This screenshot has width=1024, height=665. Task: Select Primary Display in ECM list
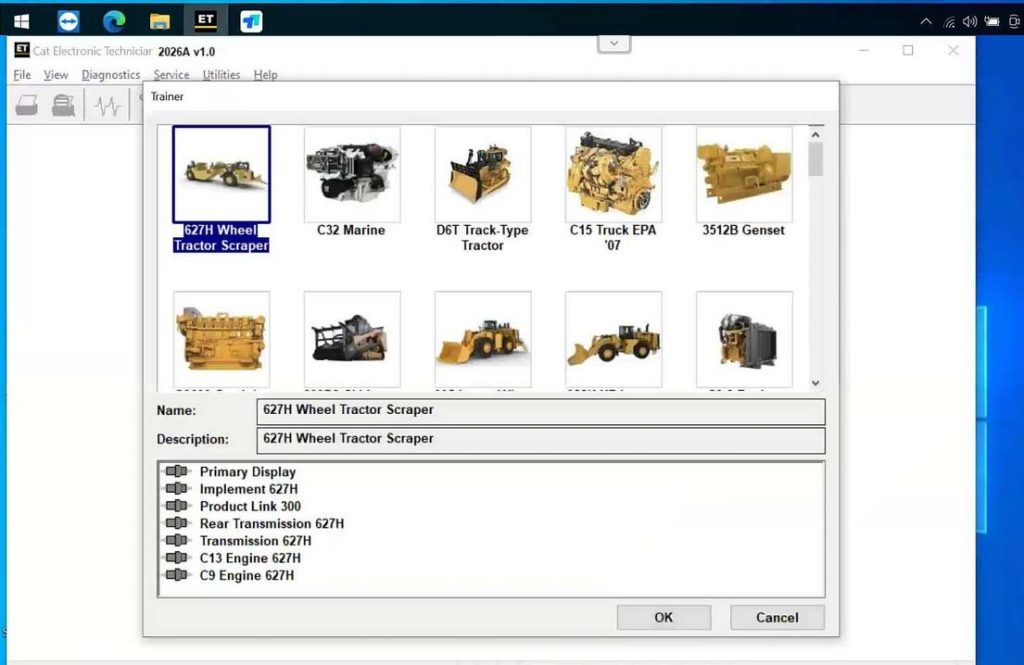coord(248,472)
